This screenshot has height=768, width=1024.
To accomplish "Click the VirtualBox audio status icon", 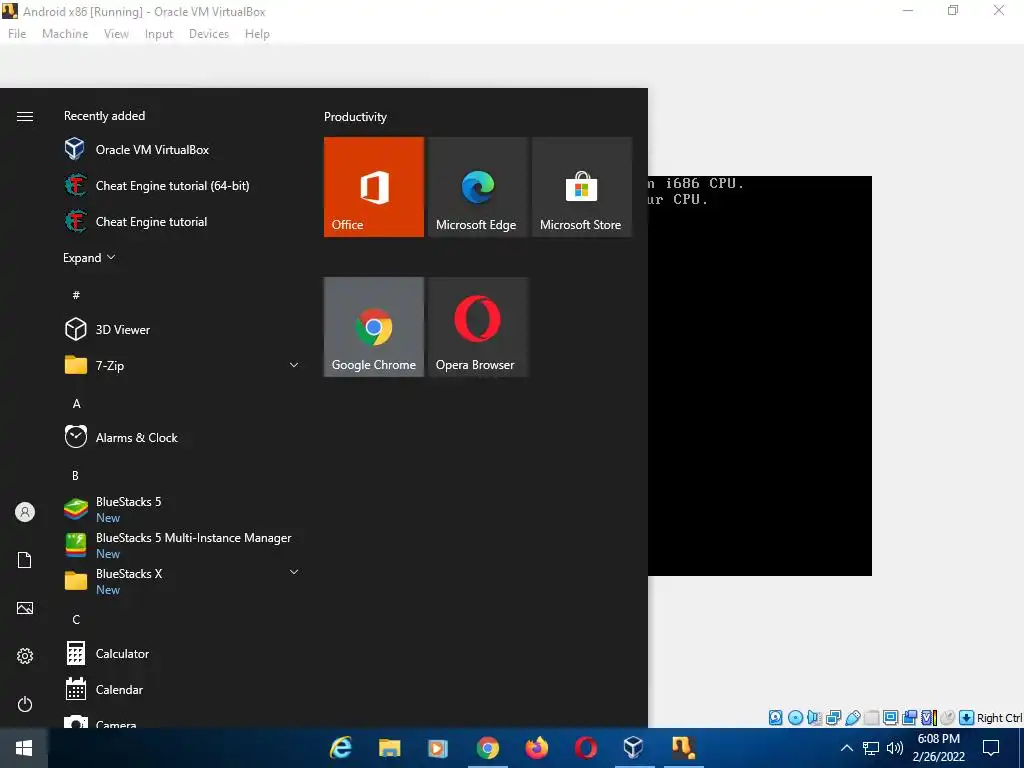I will 814,718.
